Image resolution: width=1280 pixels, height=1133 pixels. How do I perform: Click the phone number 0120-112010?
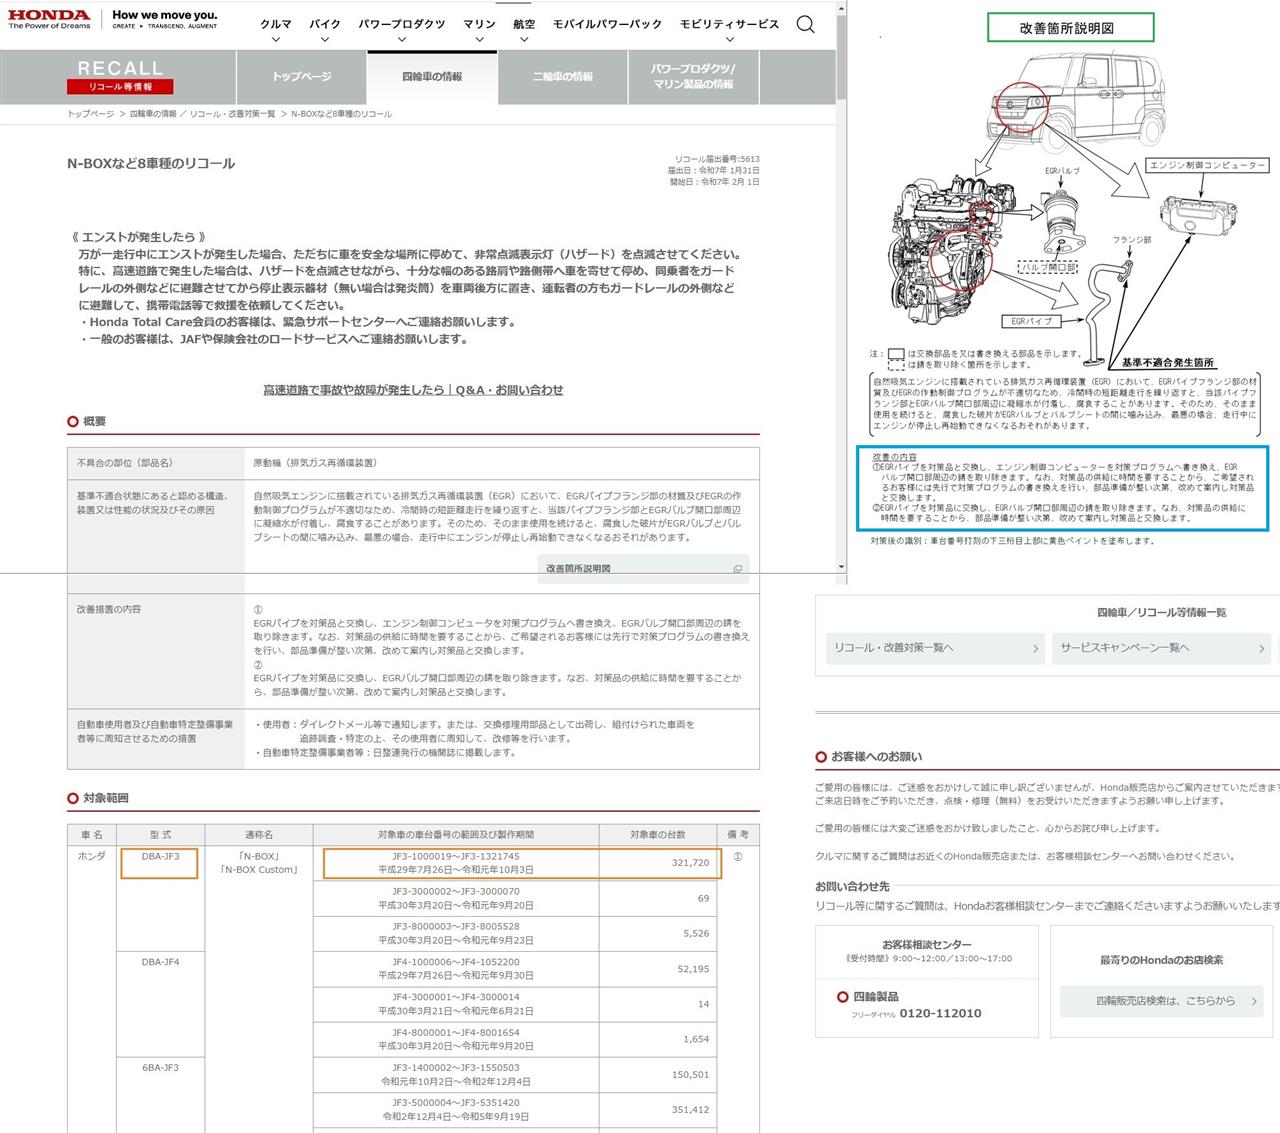[940, 1013]
